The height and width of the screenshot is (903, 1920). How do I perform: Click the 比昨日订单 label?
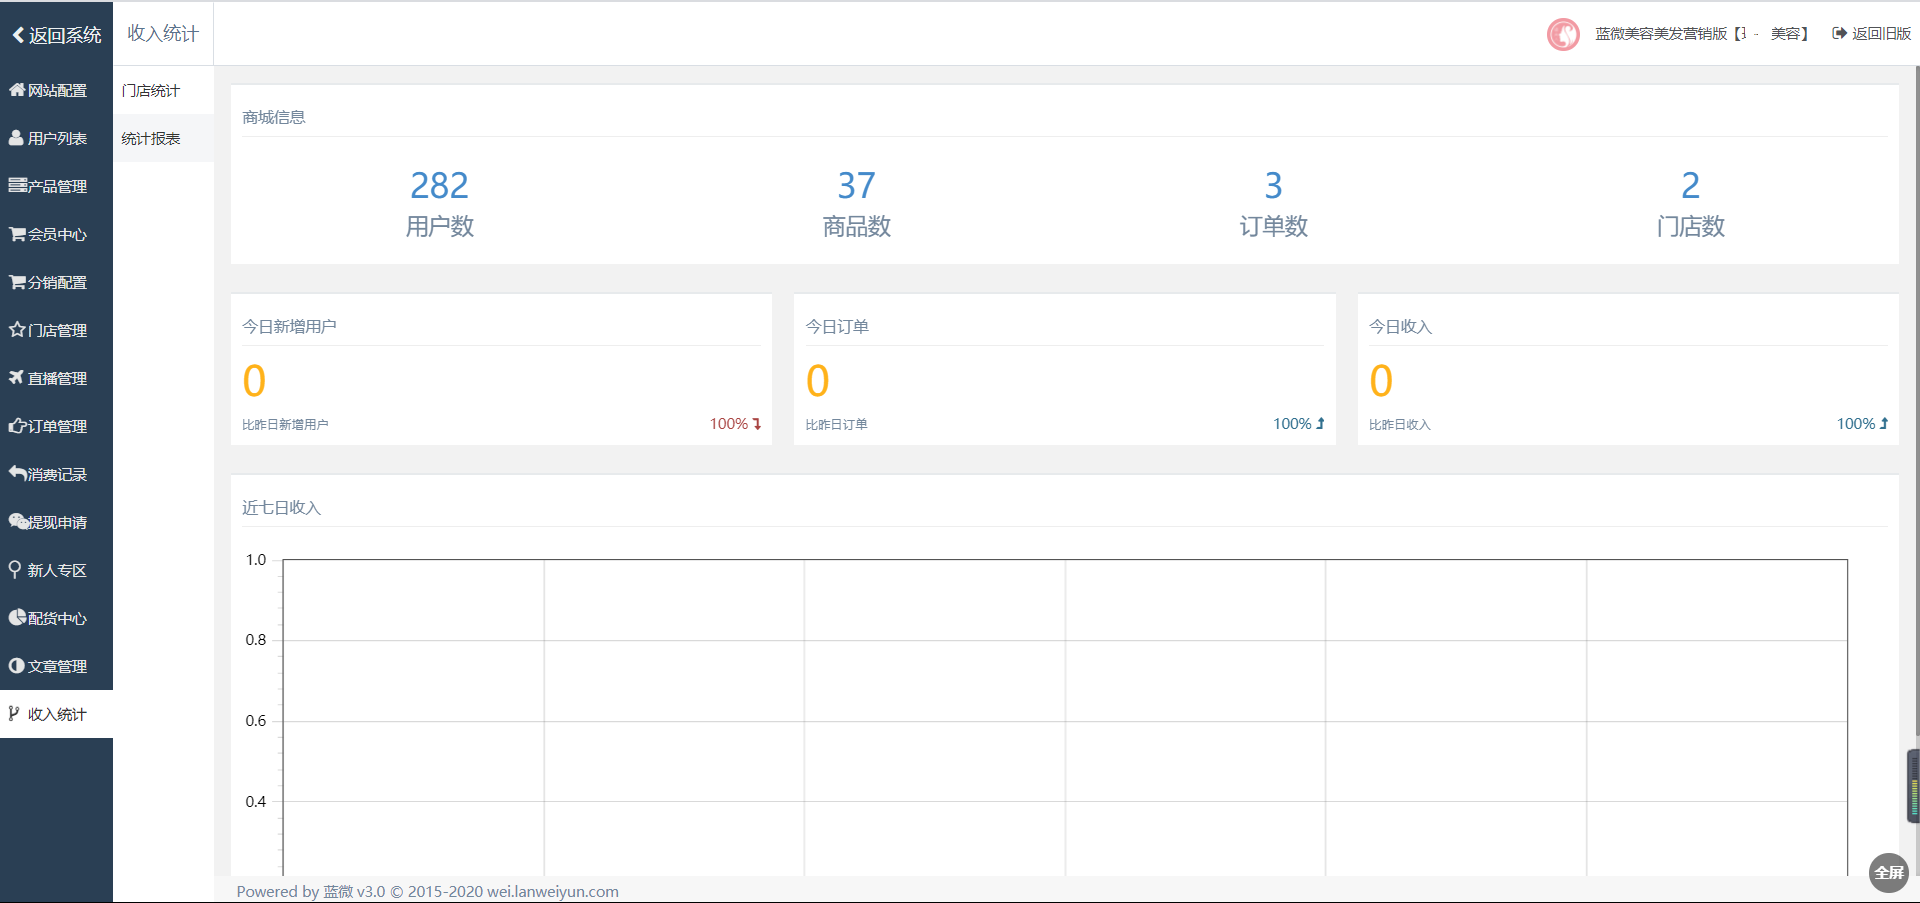837,425
